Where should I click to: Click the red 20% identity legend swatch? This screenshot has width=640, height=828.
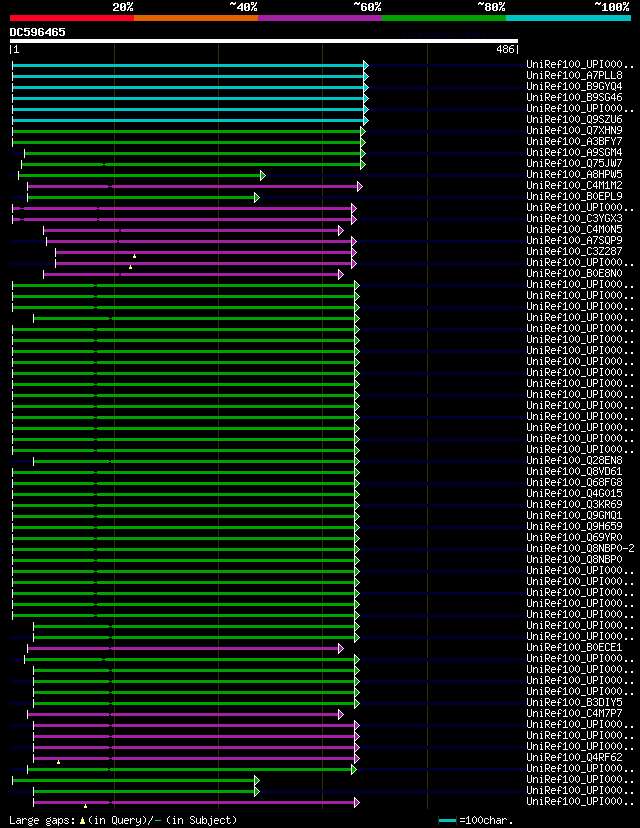tap(72, 18)
